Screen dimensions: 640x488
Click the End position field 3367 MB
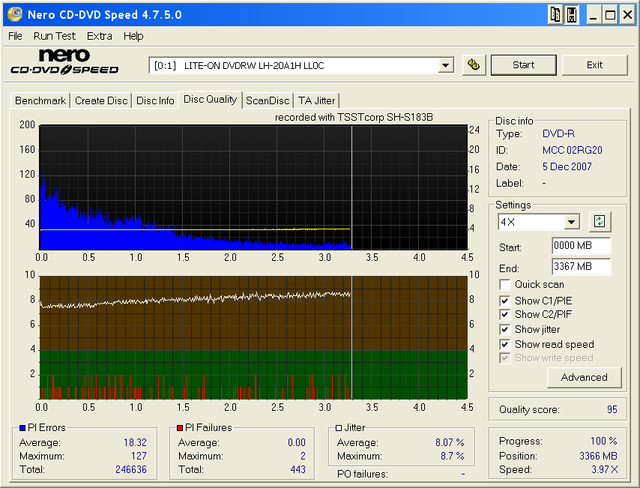click(581, 266)
